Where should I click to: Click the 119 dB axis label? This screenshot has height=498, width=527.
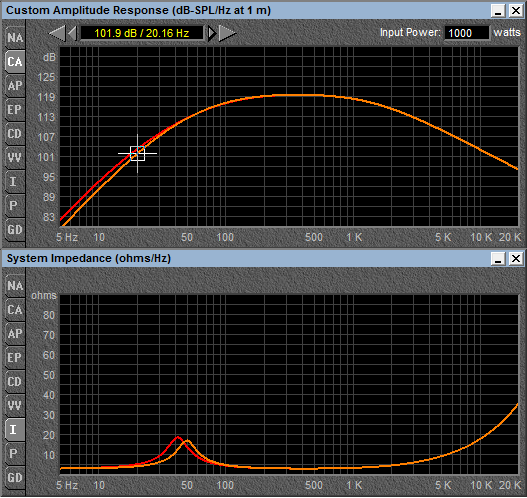coord(46,97)
